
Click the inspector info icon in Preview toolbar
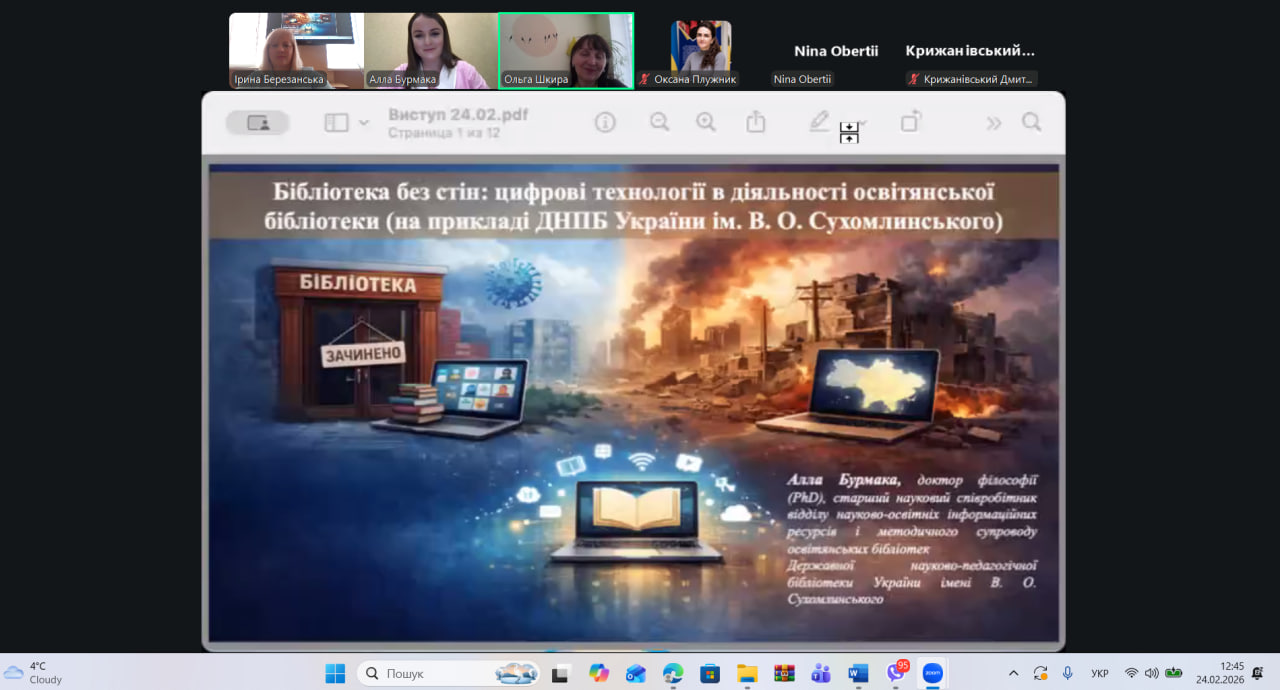[x=605, y=122]
